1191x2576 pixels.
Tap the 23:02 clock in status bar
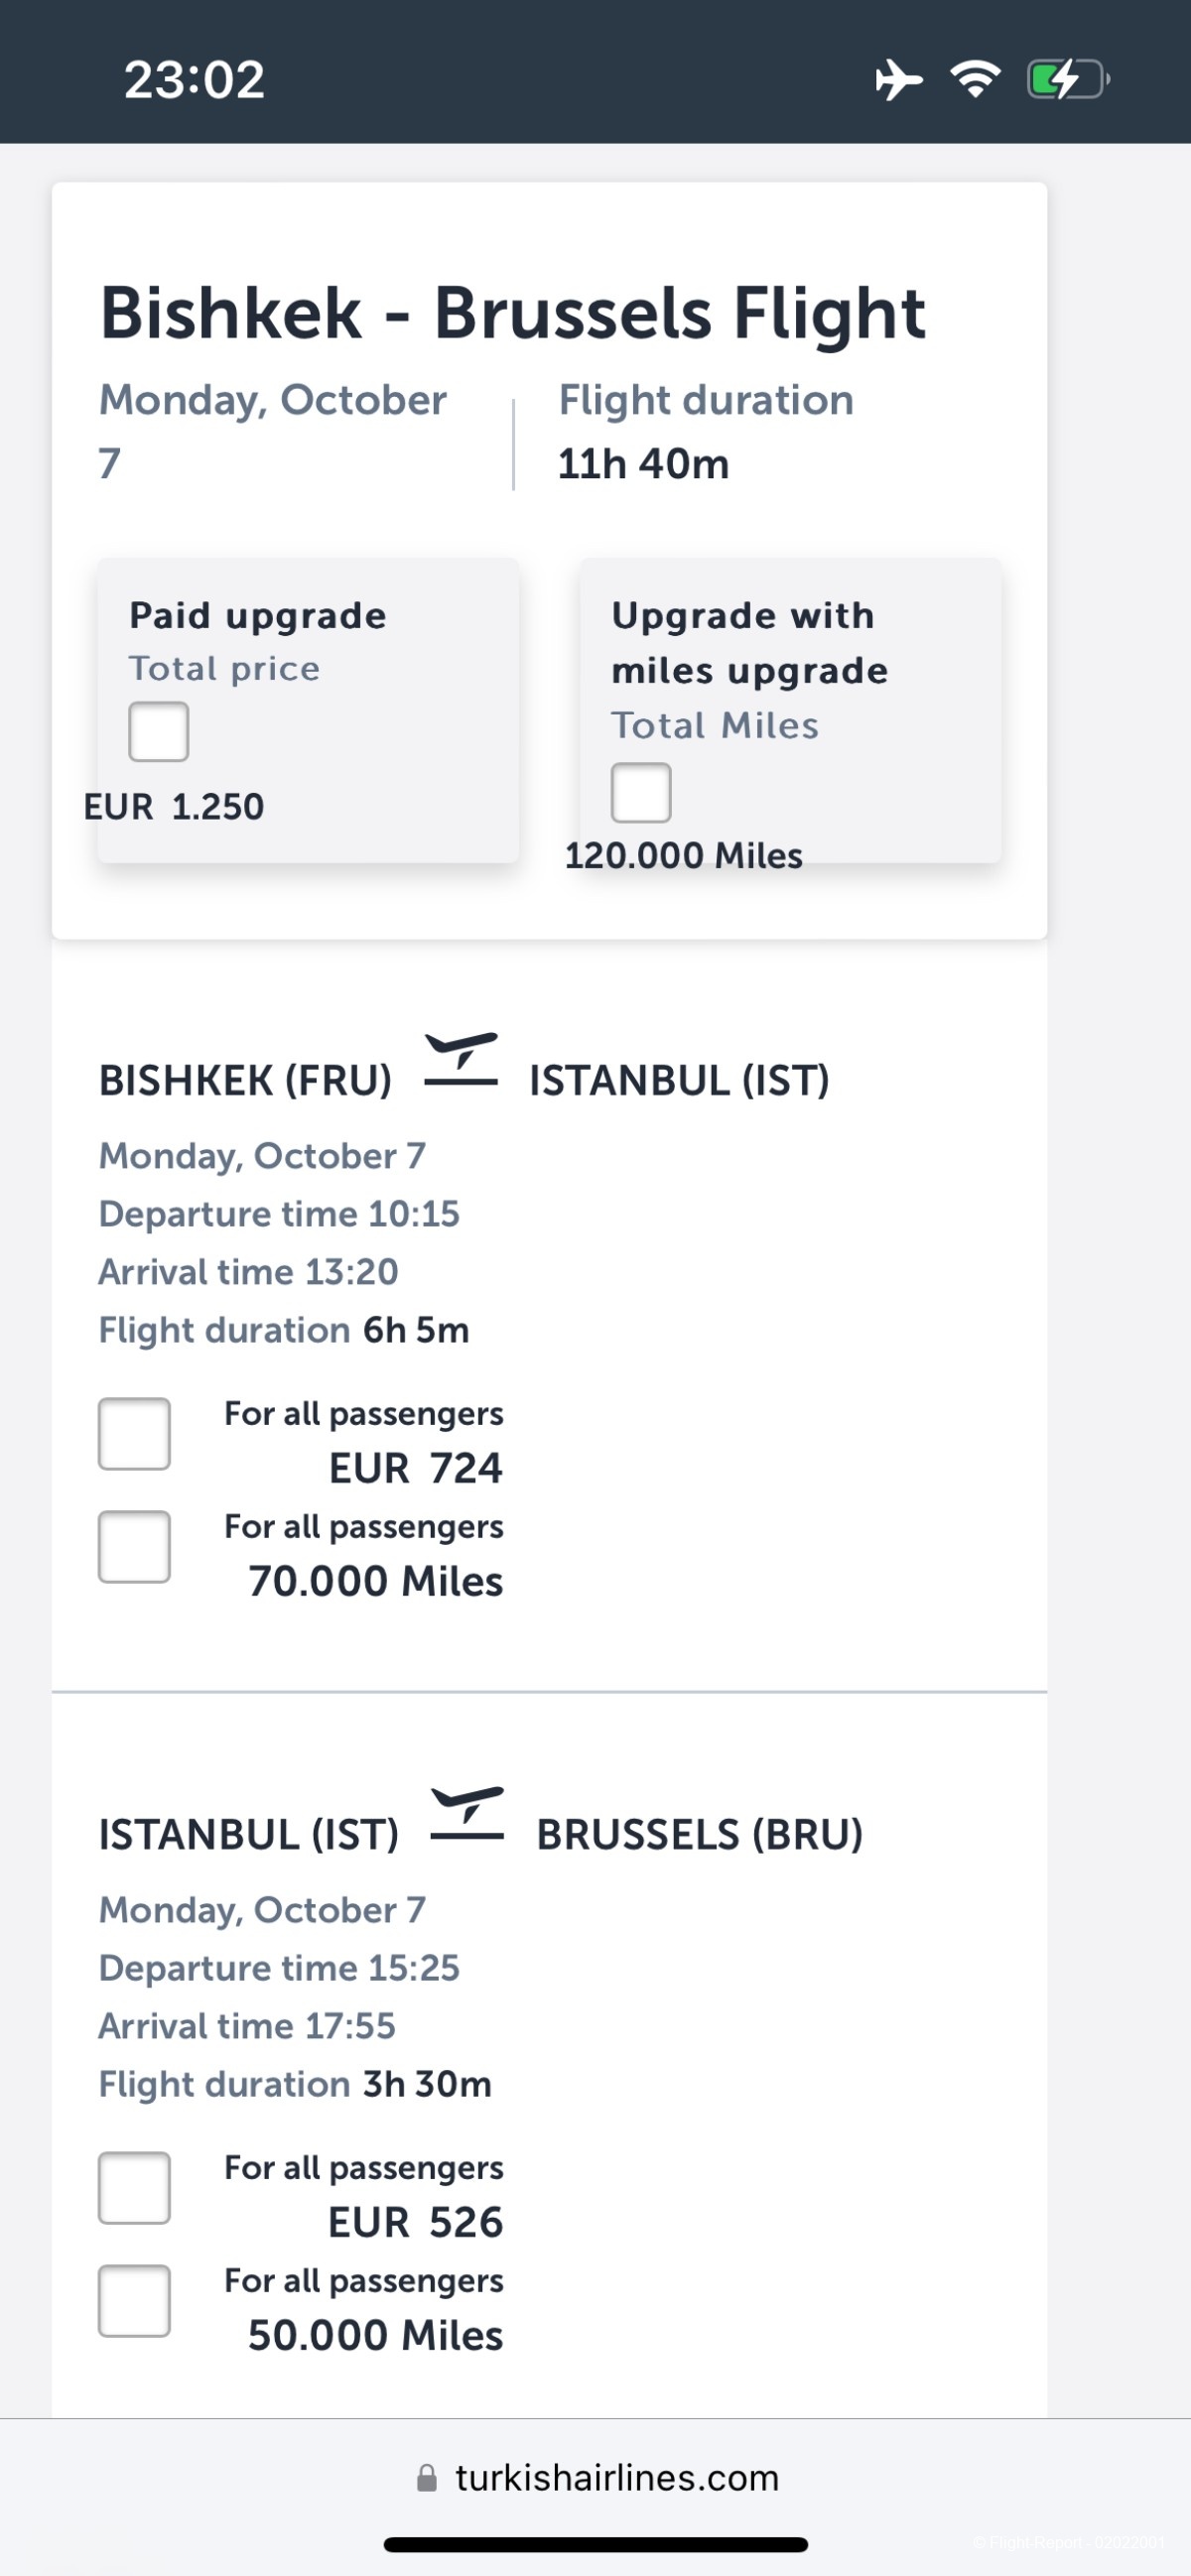pyautogui.click(x=195, y=80)
